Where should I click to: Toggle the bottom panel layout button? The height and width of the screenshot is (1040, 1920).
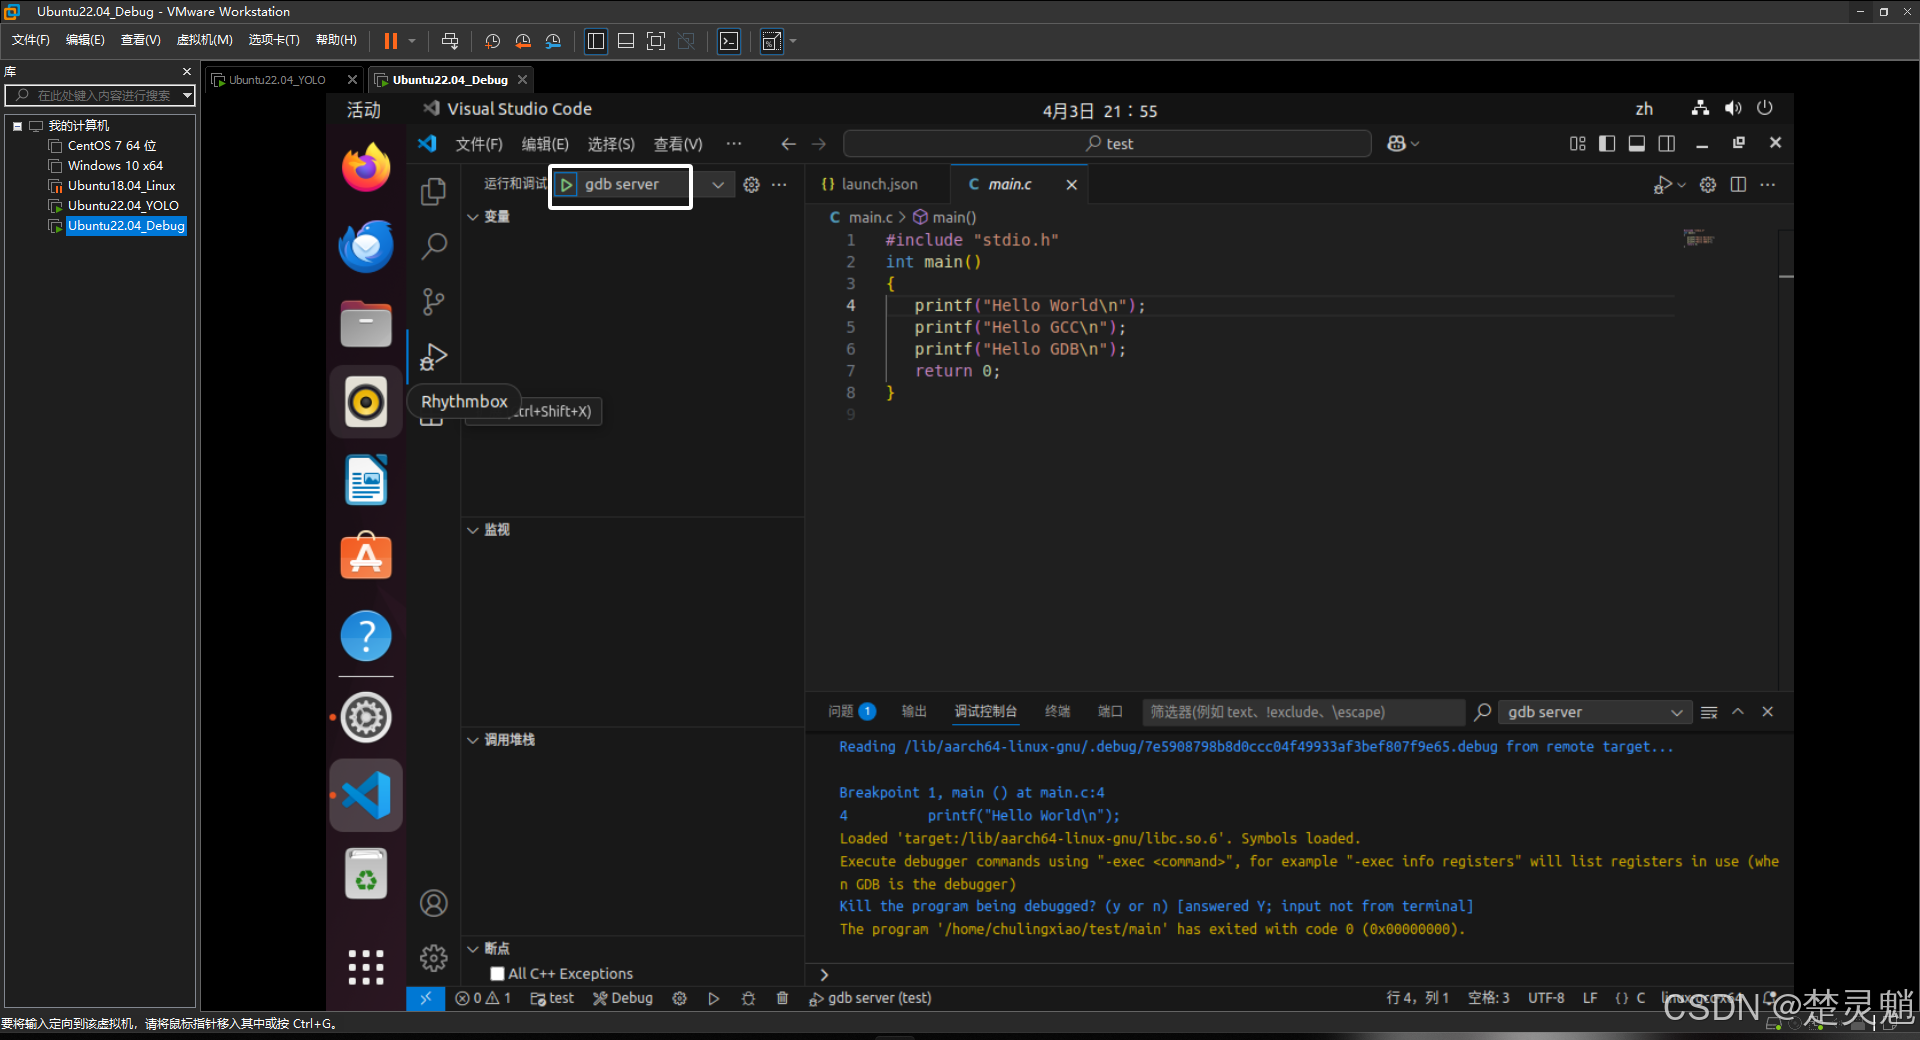[1637, 144]
